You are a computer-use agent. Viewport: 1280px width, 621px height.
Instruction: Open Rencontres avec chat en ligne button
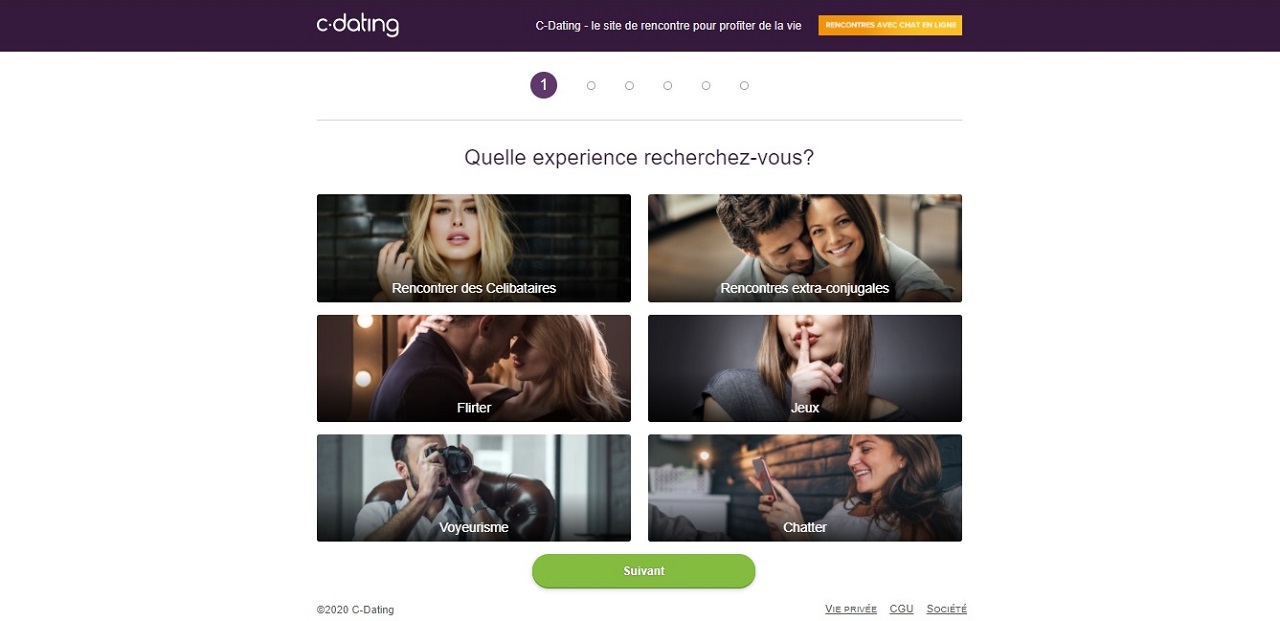(890, 25)
